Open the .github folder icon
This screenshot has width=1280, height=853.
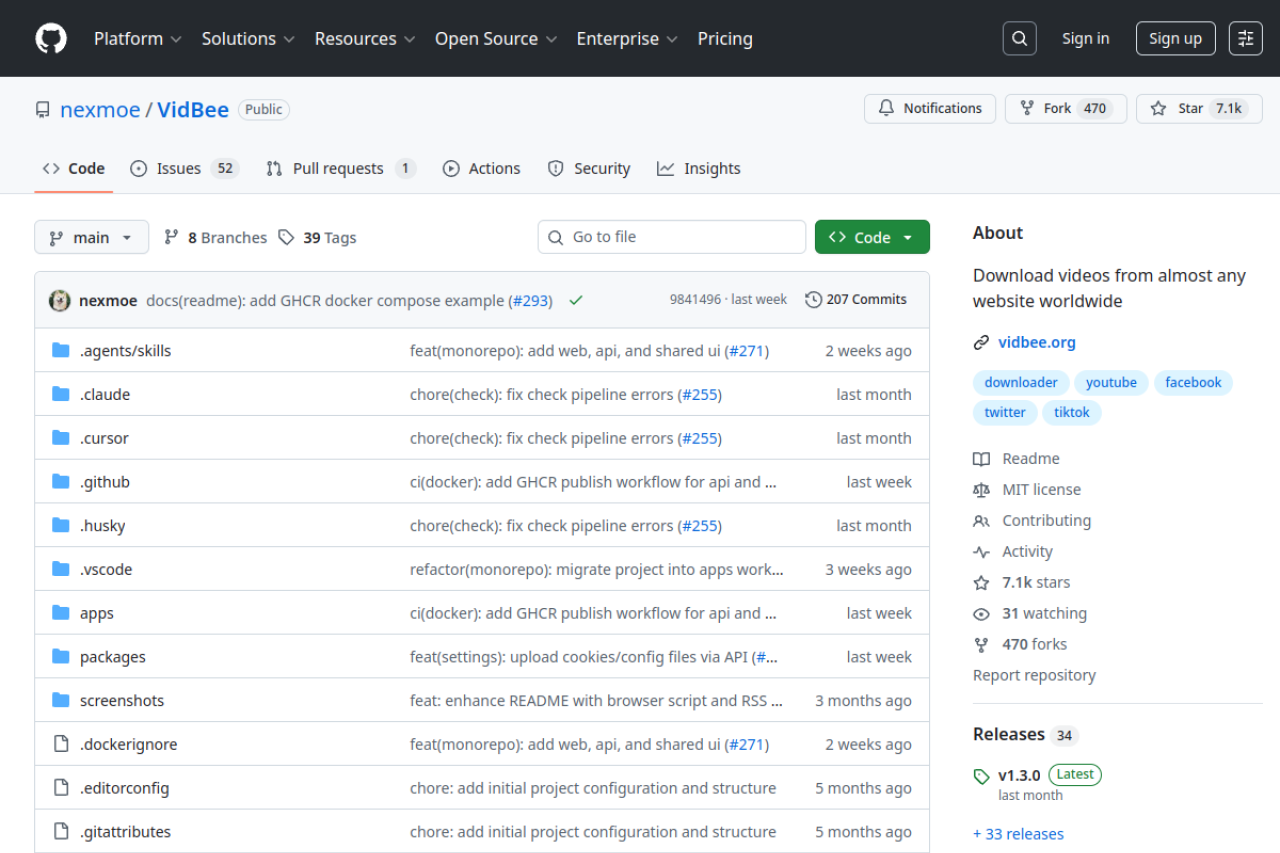59,481
